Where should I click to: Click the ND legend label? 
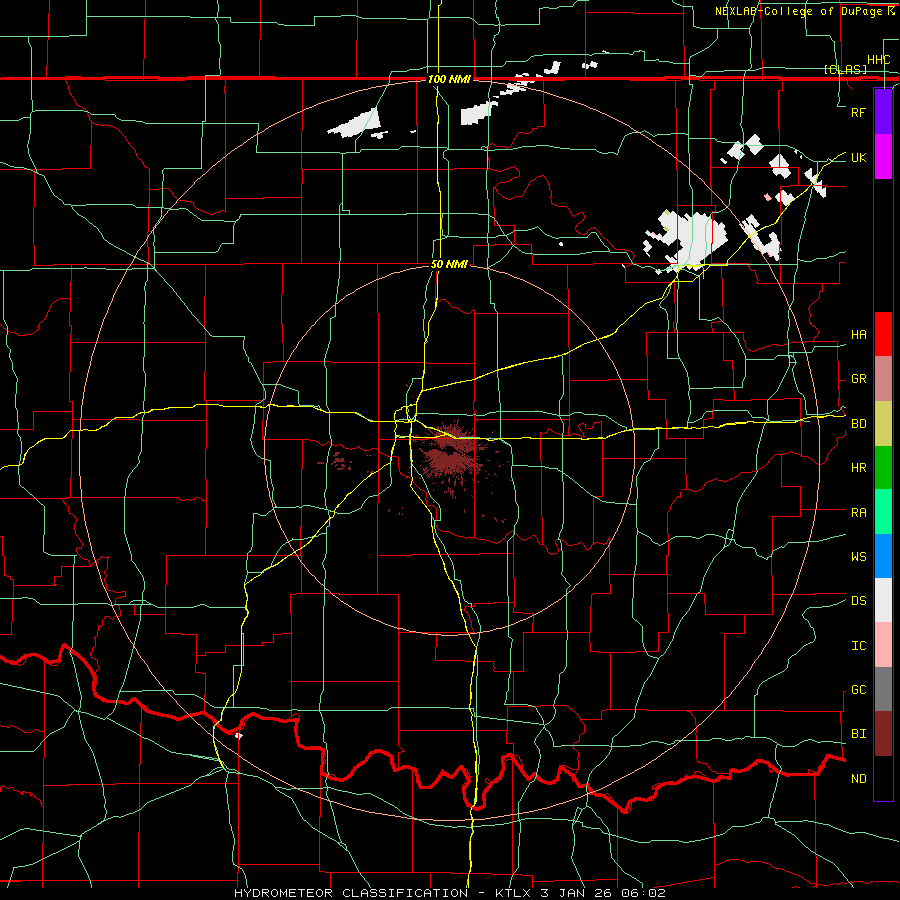point(858,779)
